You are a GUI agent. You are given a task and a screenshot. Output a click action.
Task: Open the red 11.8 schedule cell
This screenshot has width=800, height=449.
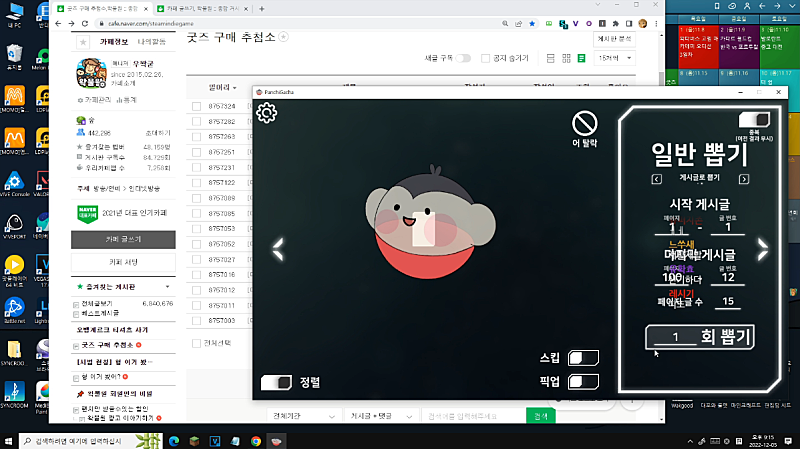pos(698,46)
